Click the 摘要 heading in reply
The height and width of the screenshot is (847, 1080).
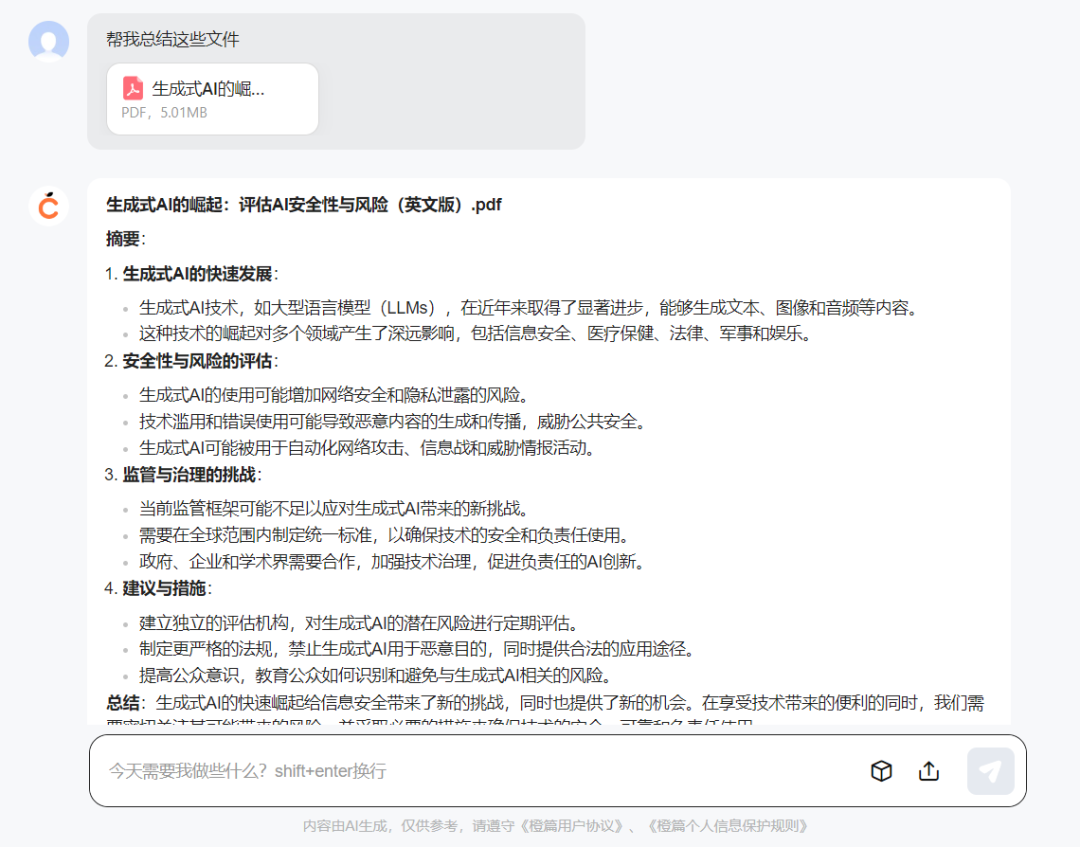click(124, 239)
